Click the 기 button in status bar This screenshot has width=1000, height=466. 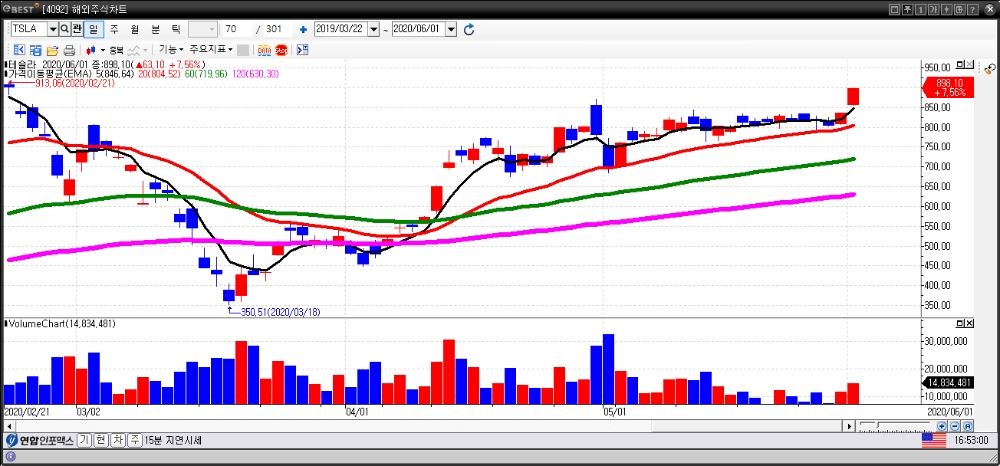(x=85, y=440)
